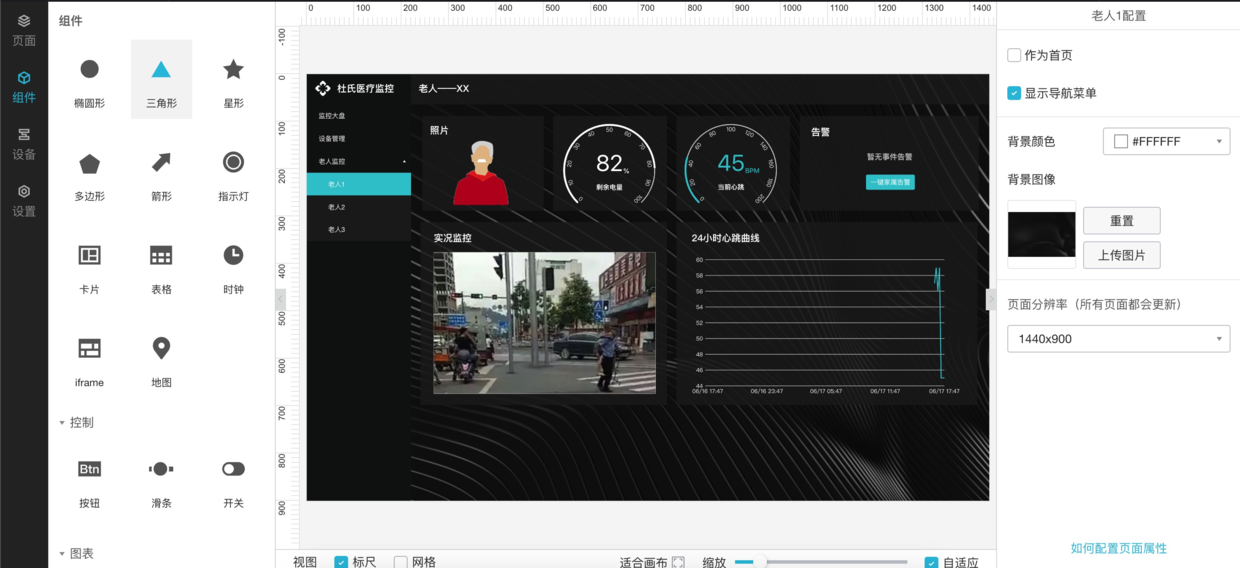The image size is (1240, 568).
Task: Open the 背景颜色 #FFFFFF color dropdown
Action: 1166,141
